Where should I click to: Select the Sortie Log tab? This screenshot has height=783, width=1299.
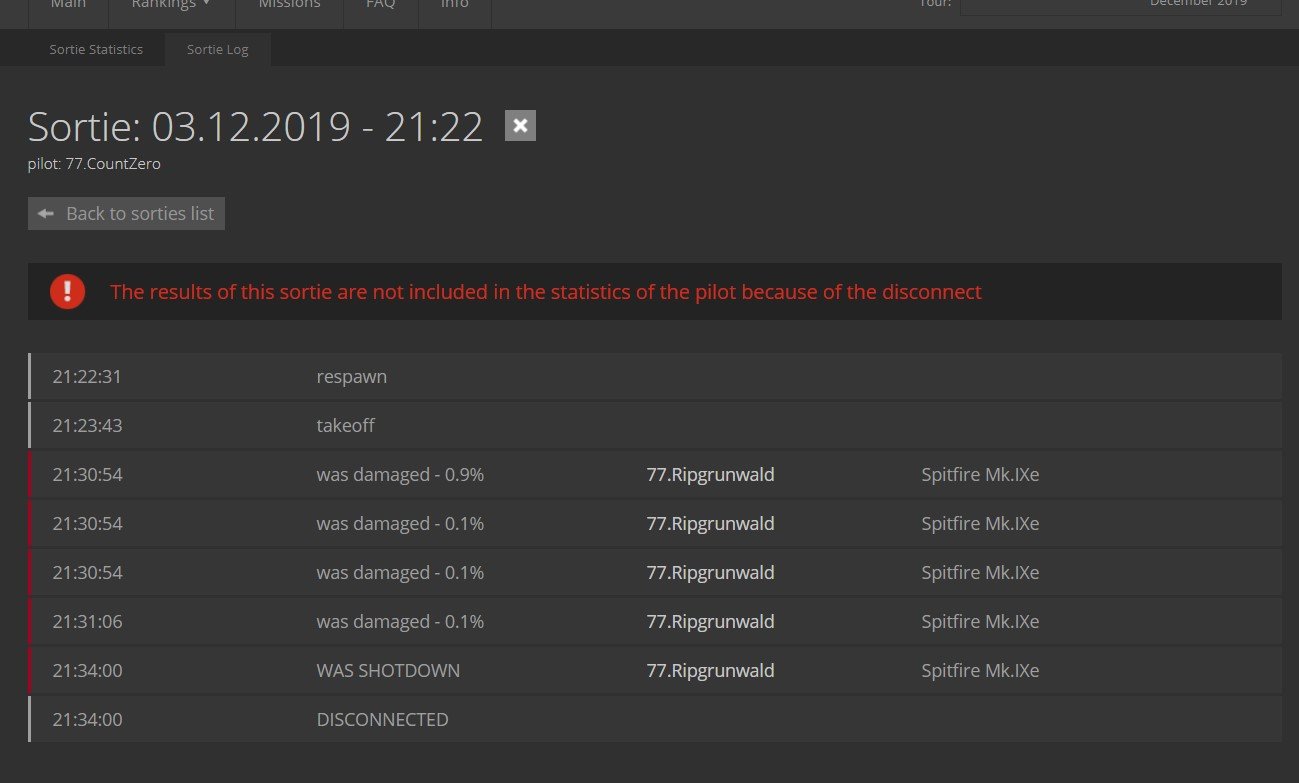click(x=217, y=49)
